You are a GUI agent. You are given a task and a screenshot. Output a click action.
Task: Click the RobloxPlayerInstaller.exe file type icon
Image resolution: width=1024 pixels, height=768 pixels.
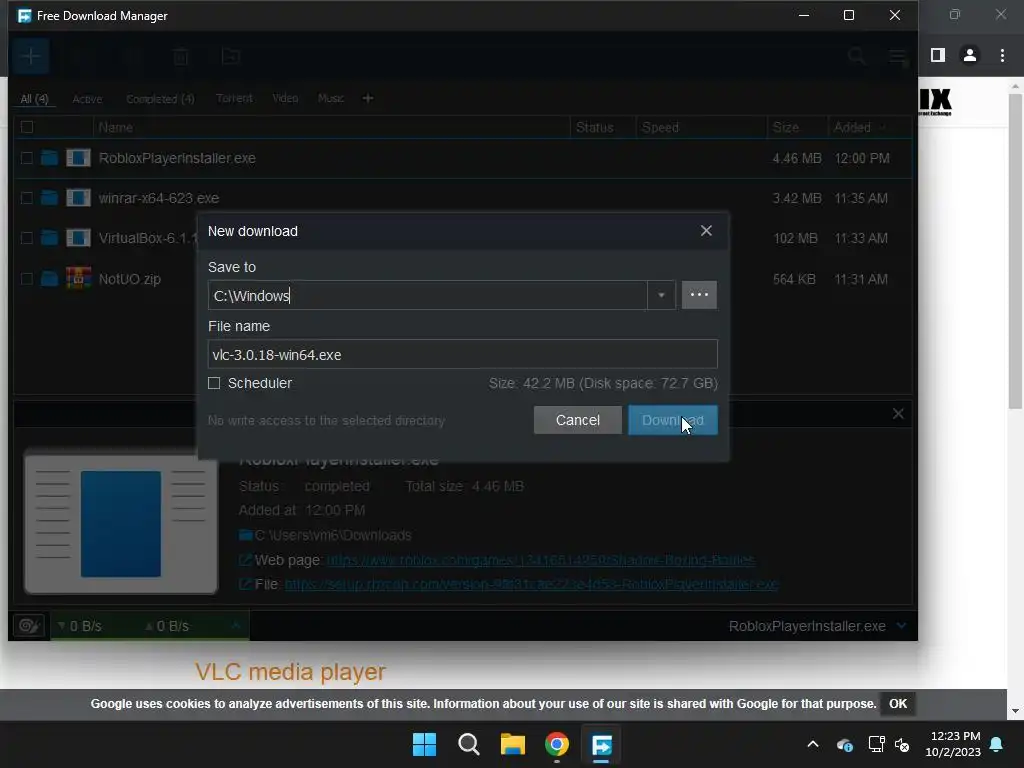click(x=78, y=158)
